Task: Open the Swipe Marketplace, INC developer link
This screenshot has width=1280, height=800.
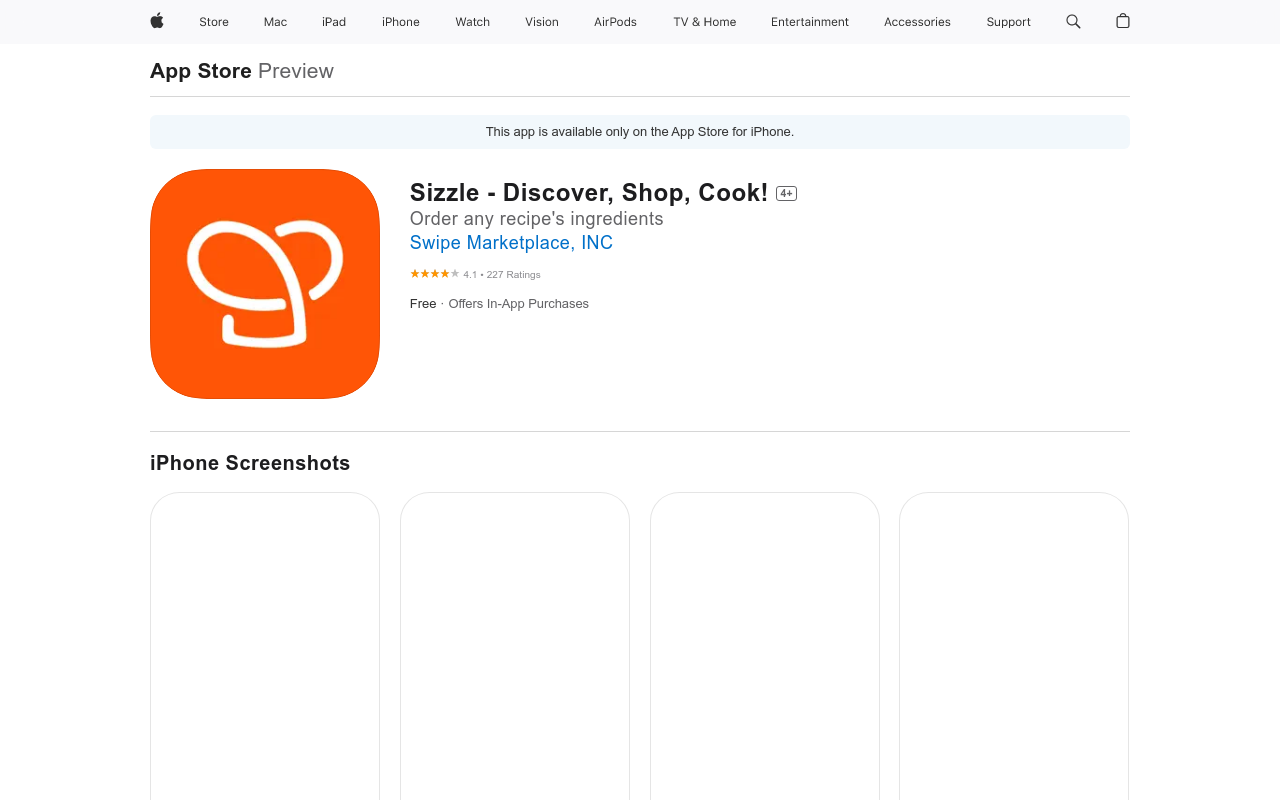Action: coord(511,243)
